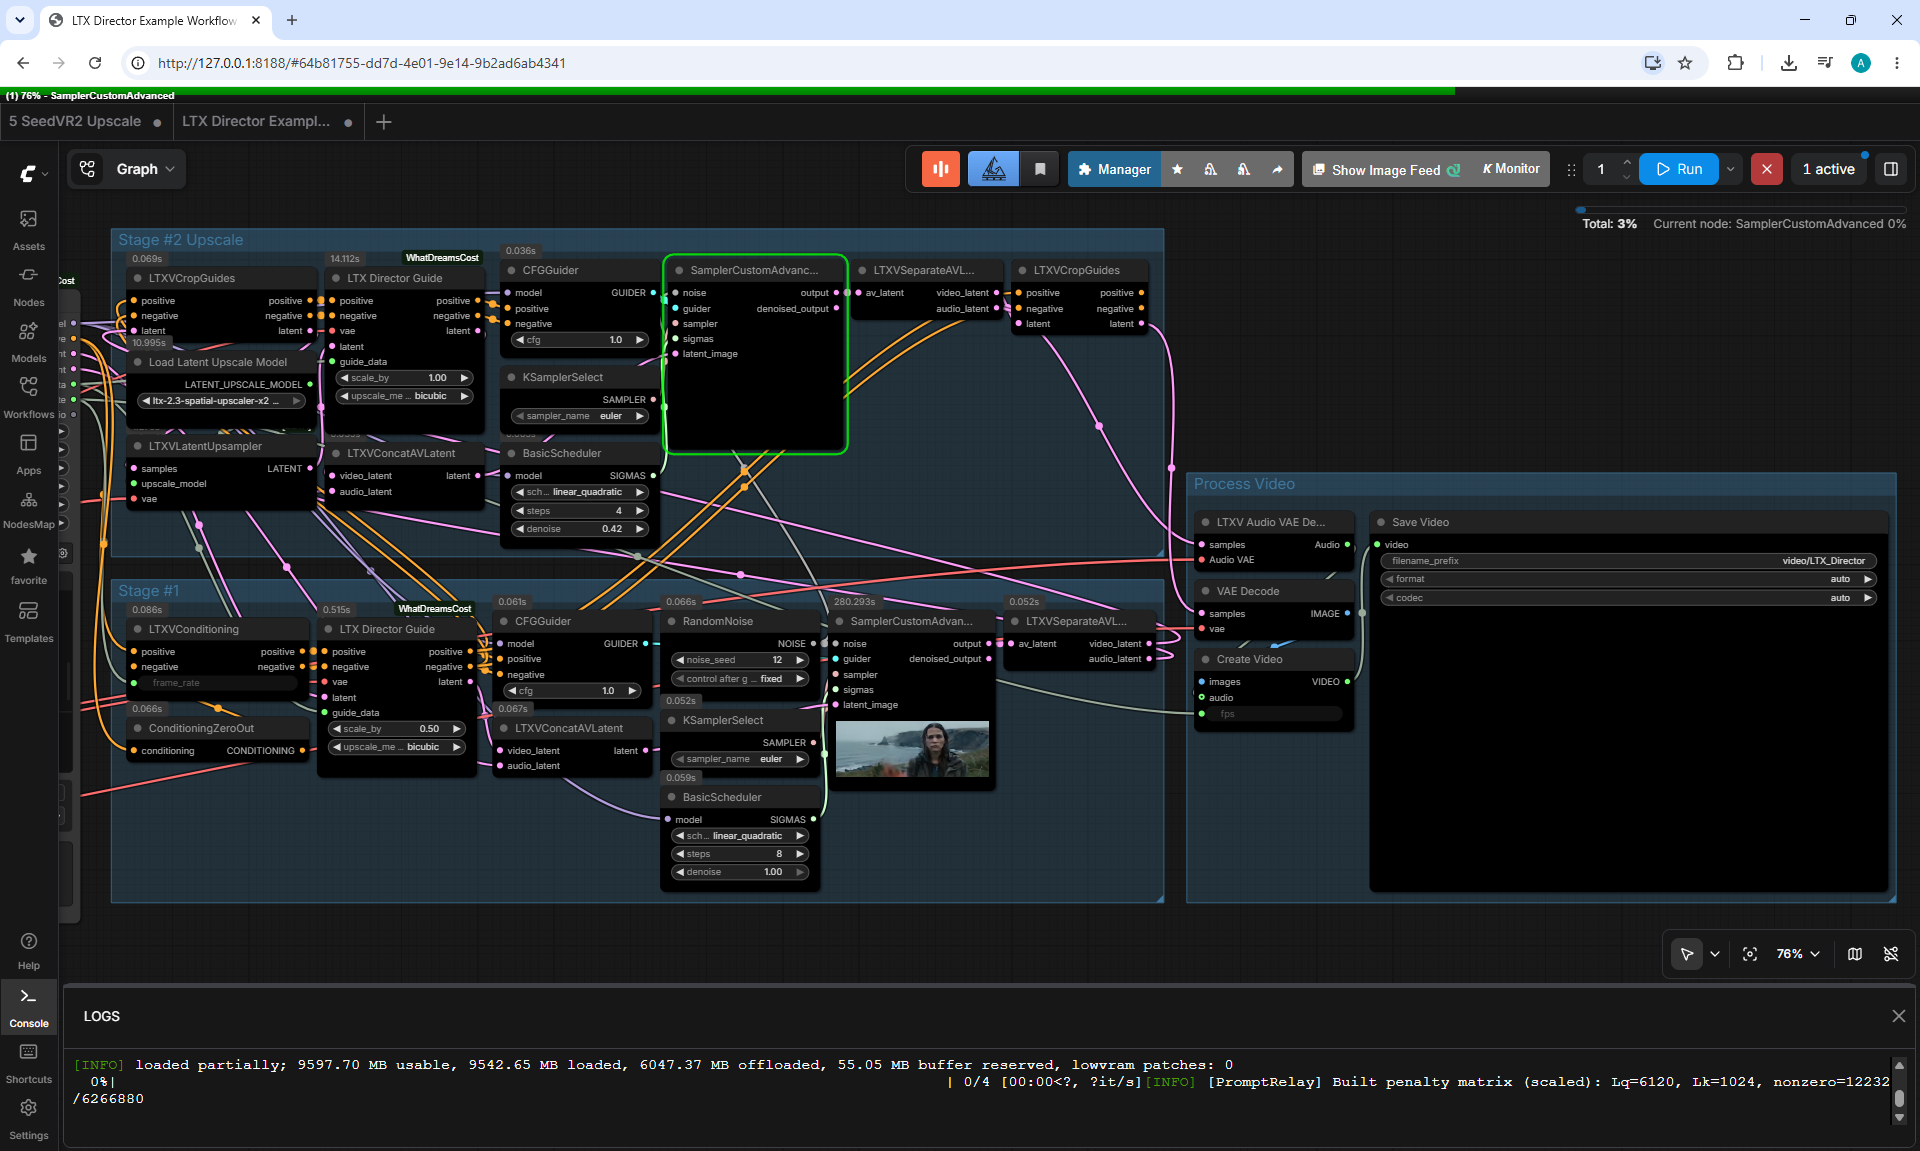Click the denoise 0.42 slider in BasicScheduler

pos(580,529)
